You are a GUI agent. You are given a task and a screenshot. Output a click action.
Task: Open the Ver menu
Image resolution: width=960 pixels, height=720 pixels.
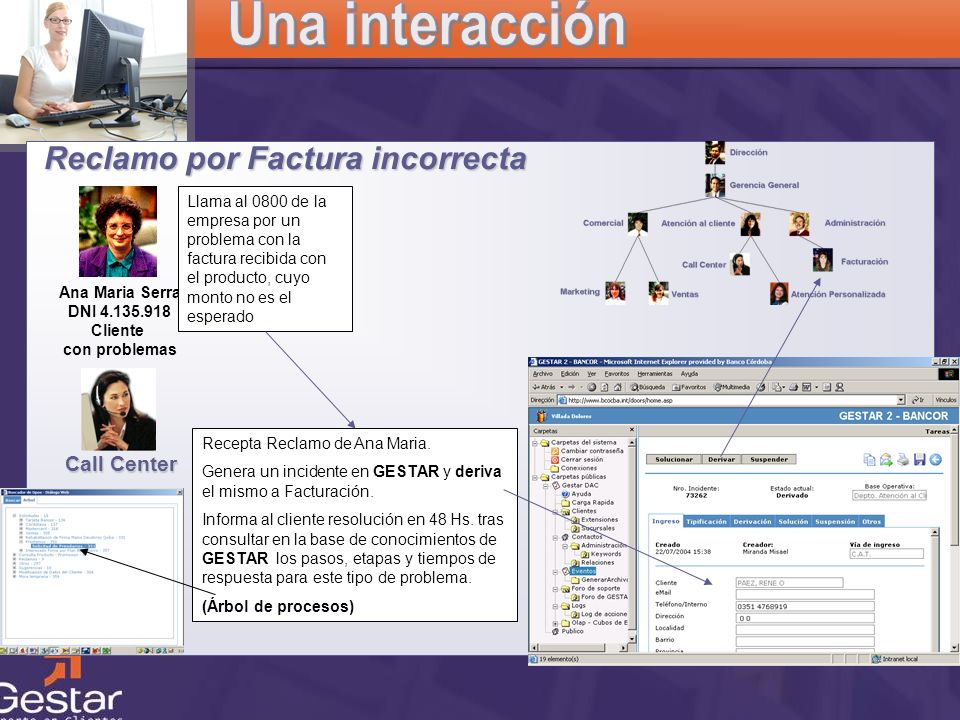591,373
